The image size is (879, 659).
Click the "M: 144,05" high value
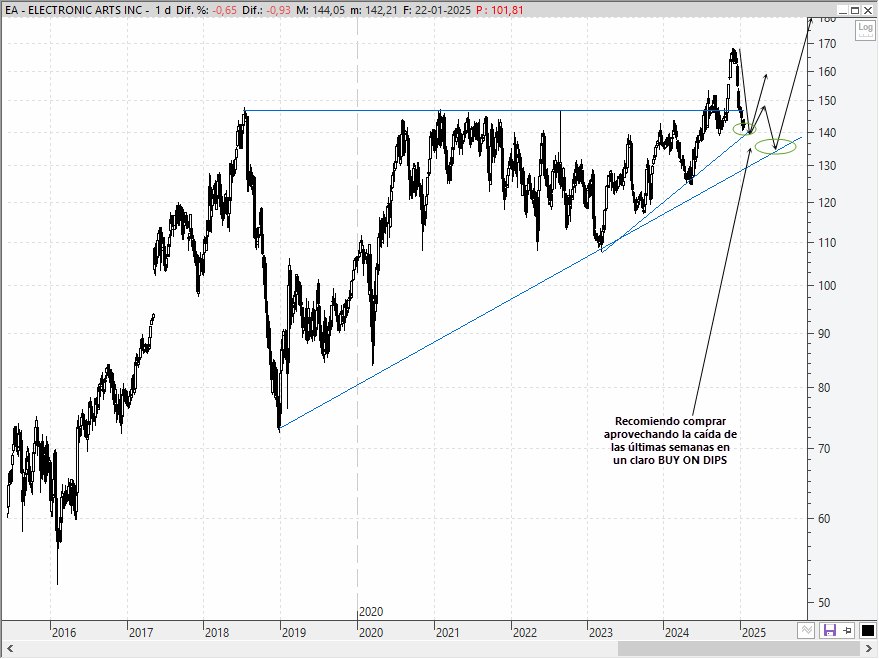point(321,10)
